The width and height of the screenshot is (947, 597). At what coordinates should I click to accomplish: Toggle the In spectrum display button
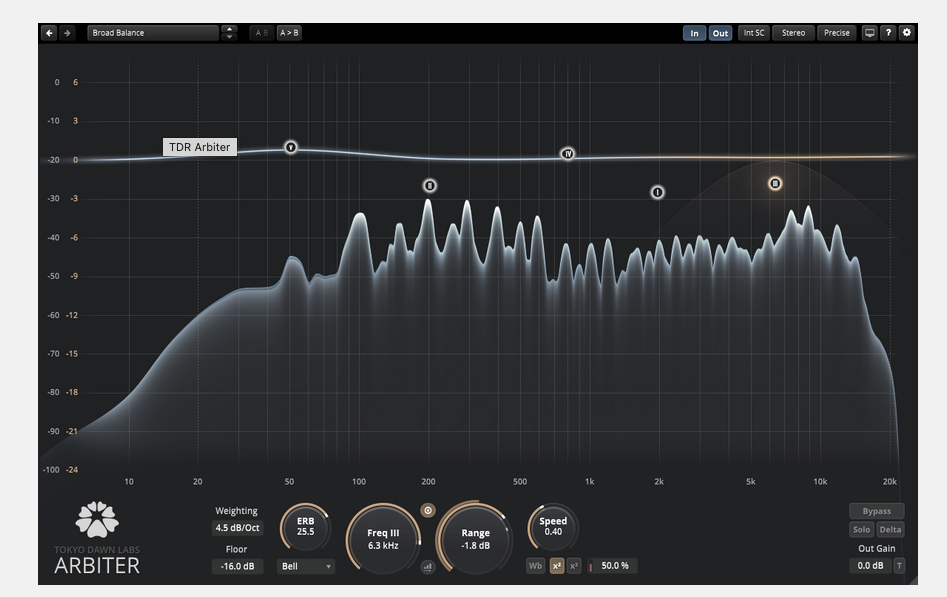point(694,33)
